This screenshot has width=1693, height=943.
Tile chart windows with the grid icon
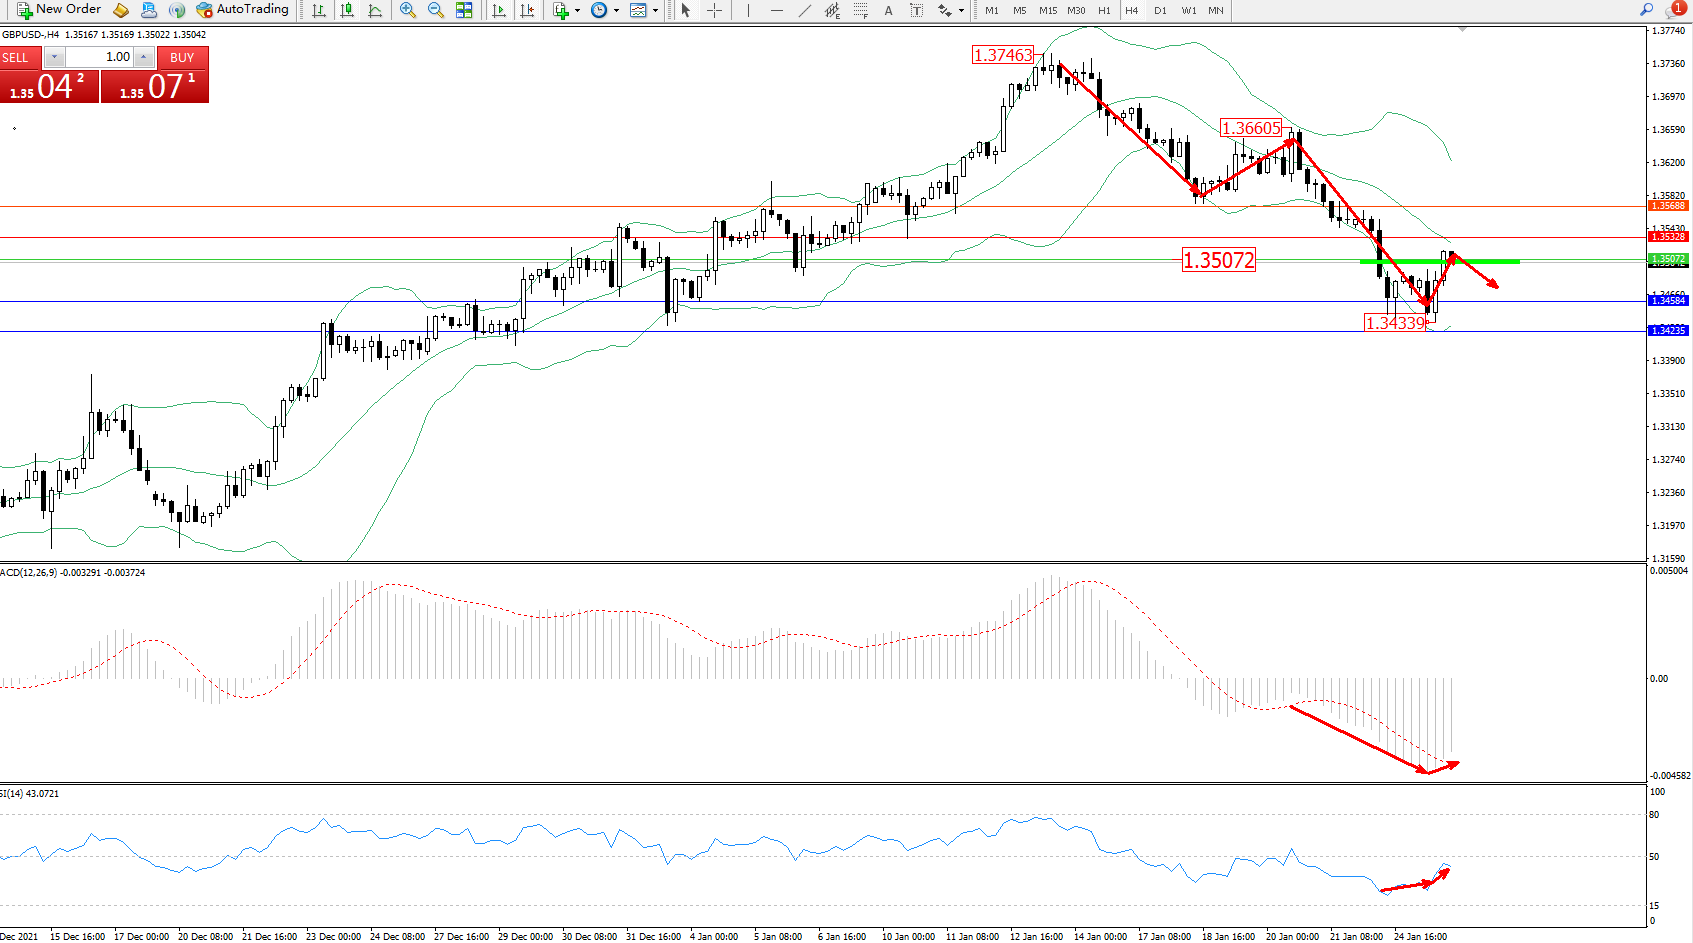coord(464,10)
